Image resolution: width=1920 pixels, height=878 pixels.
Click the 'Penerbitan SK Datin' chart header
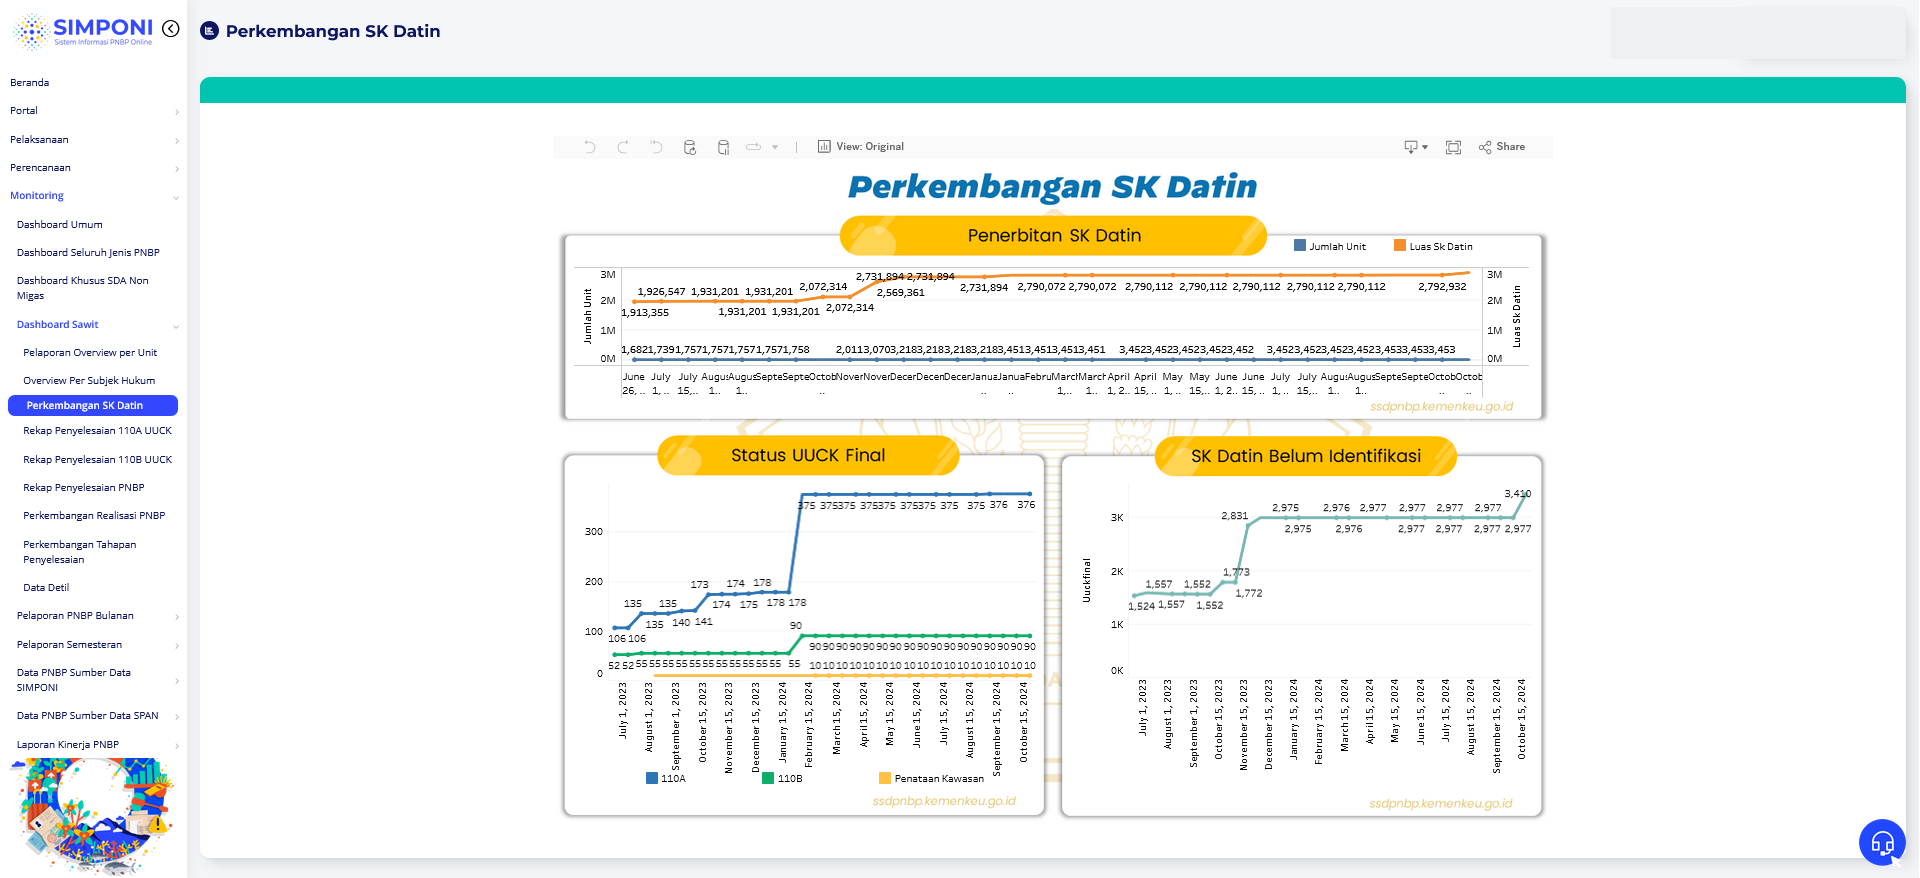click(1054, 236)
